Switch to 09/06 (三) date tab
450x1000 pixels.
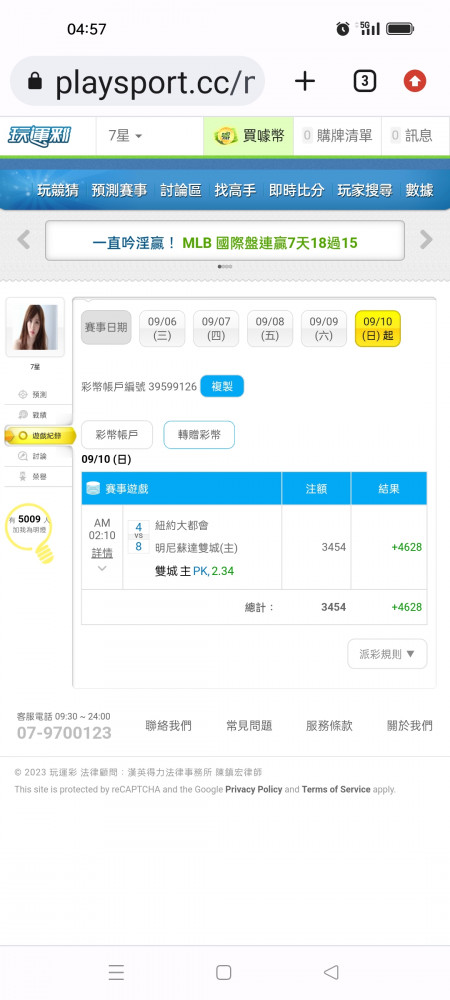(162, 328)
